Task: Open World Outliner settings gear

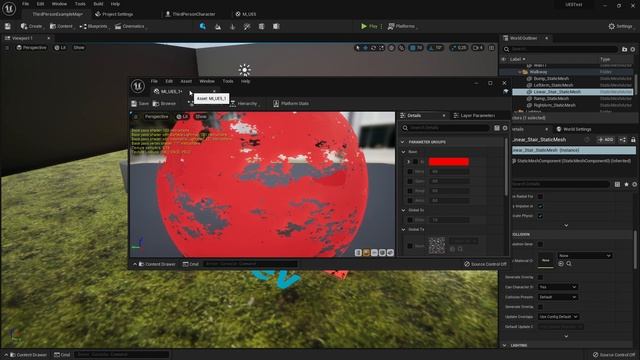Action: (633, 49)
